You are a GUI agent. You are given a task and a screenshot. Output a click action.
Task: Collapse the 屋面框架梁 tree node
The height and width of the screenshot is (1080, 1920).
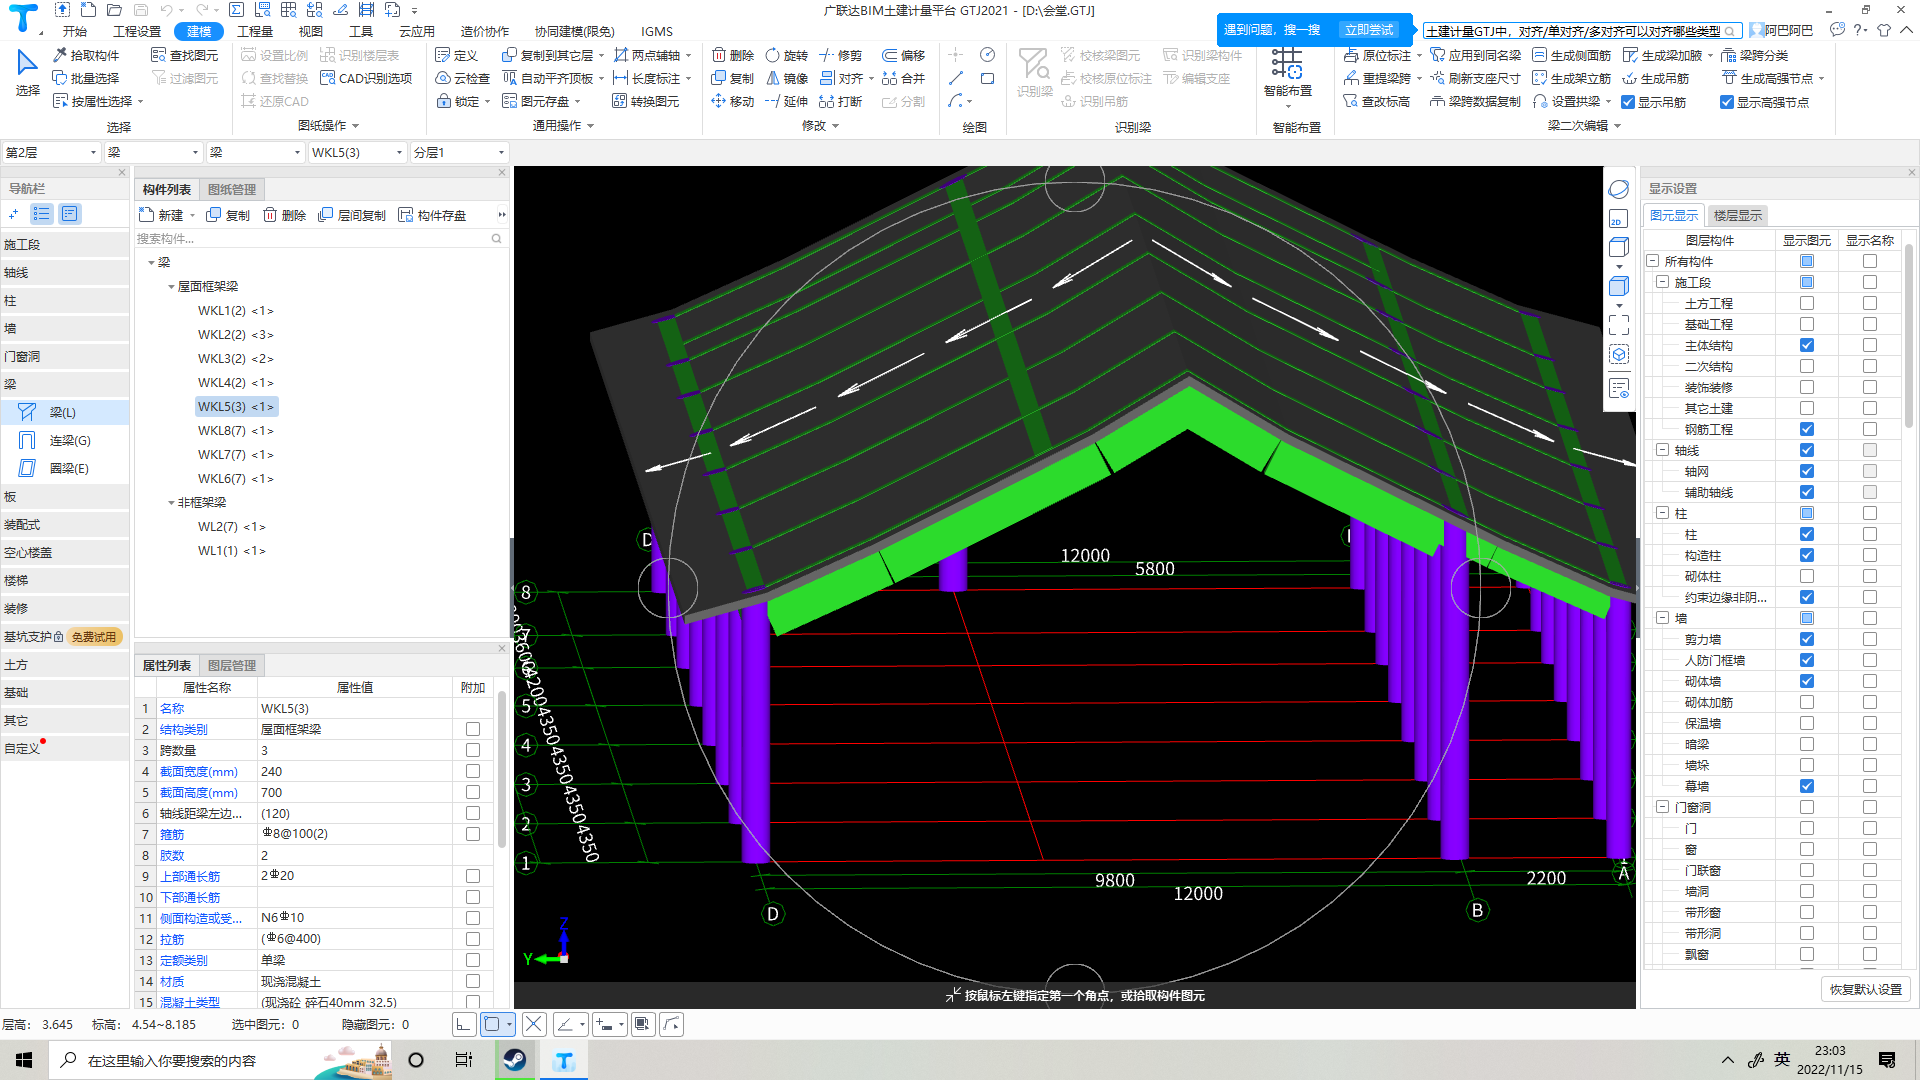tap(171, 287)
